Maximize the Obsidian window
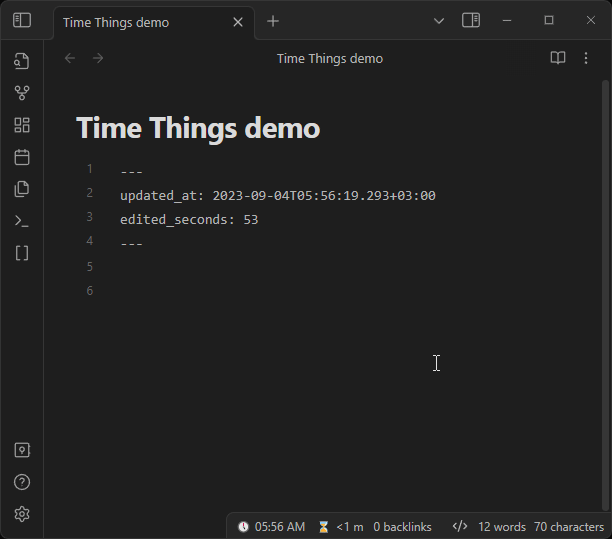Screen dimensions: 612x539 point(549,20)
